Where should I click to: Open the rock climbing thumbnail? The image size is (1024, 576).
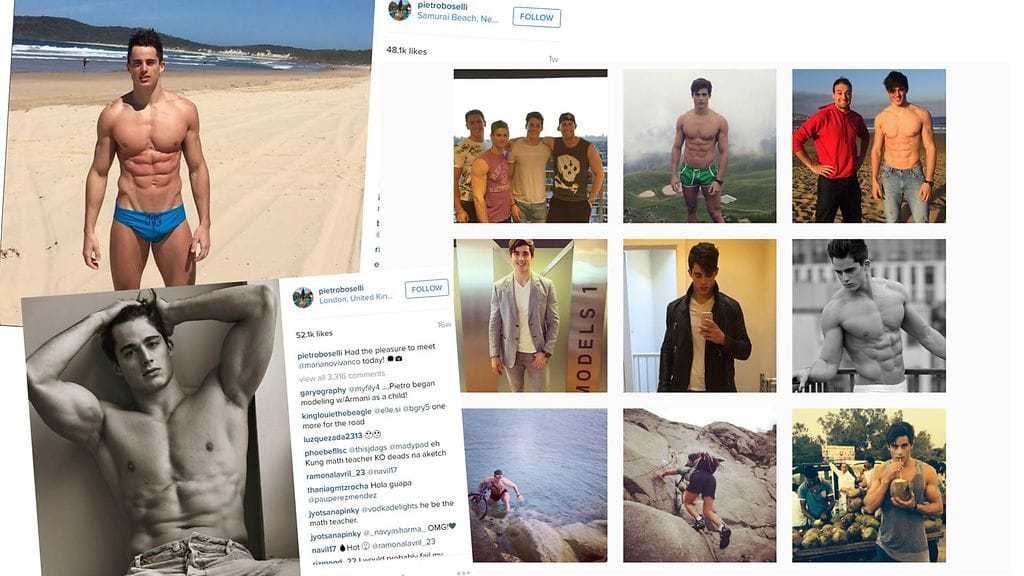click(x=699, y=485)
